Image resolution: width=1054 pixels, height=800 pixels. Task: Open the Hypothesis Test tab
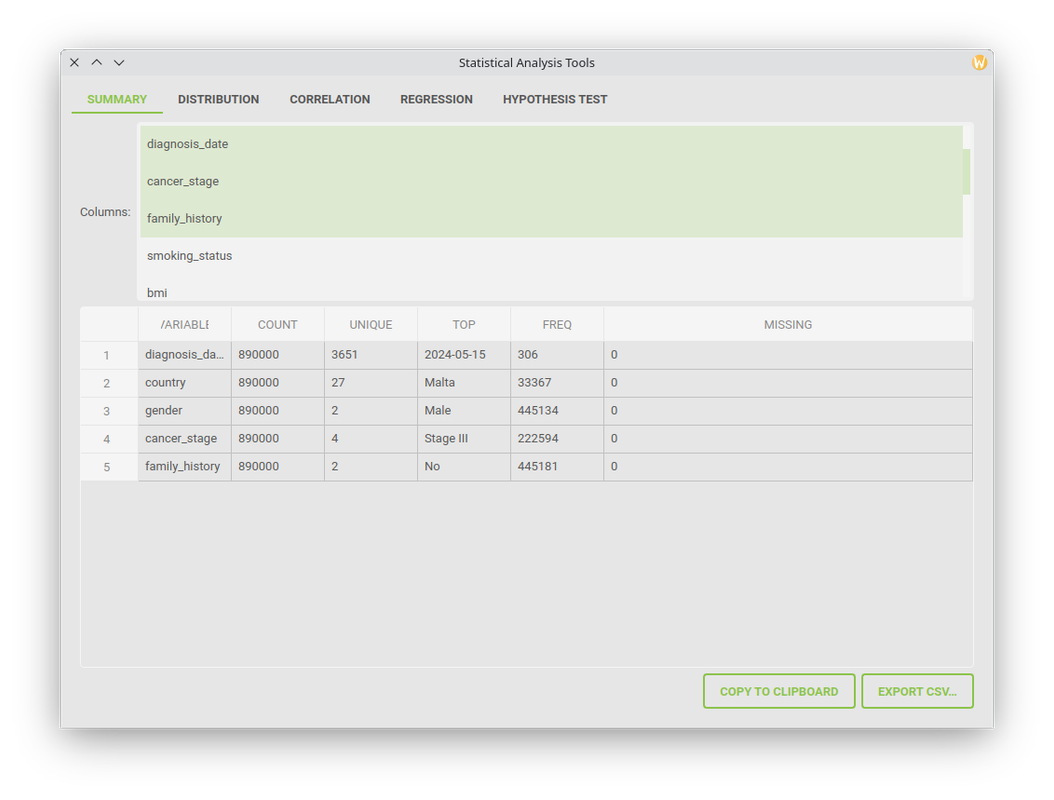point(555,99)
